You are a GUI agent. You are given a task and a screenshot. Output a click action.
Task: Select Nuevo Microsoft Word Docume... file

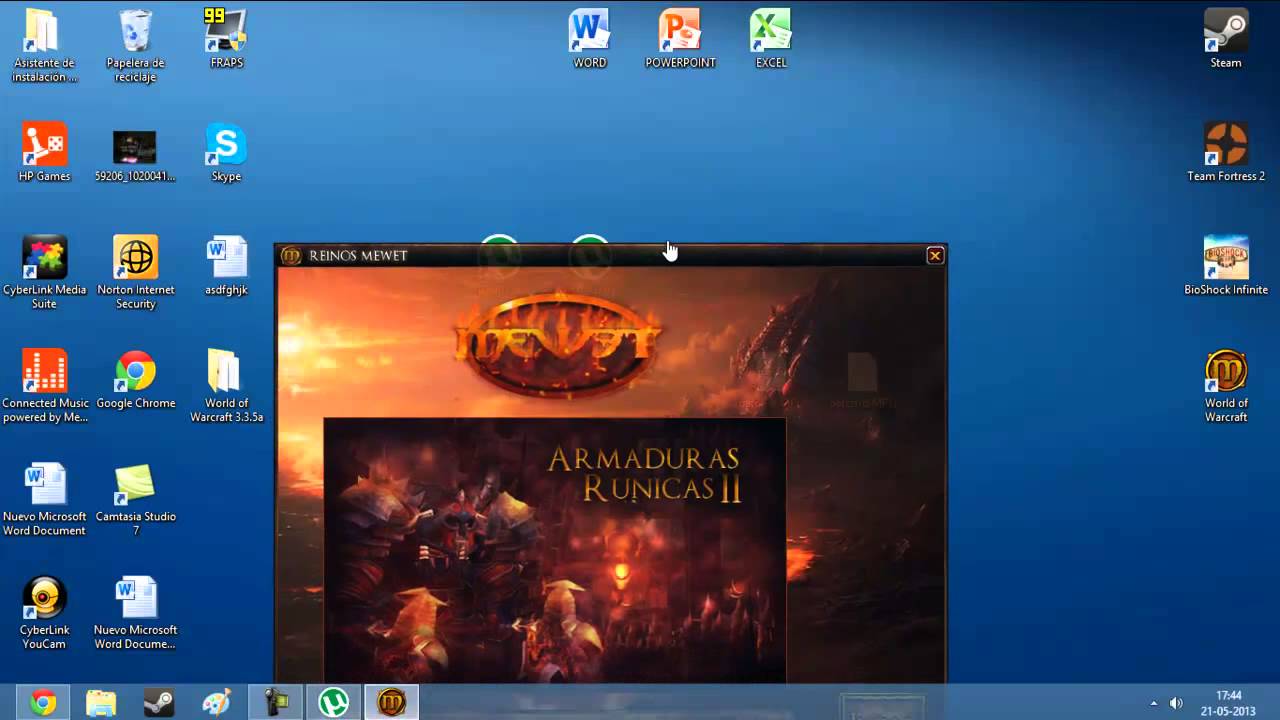coord(135,613)
